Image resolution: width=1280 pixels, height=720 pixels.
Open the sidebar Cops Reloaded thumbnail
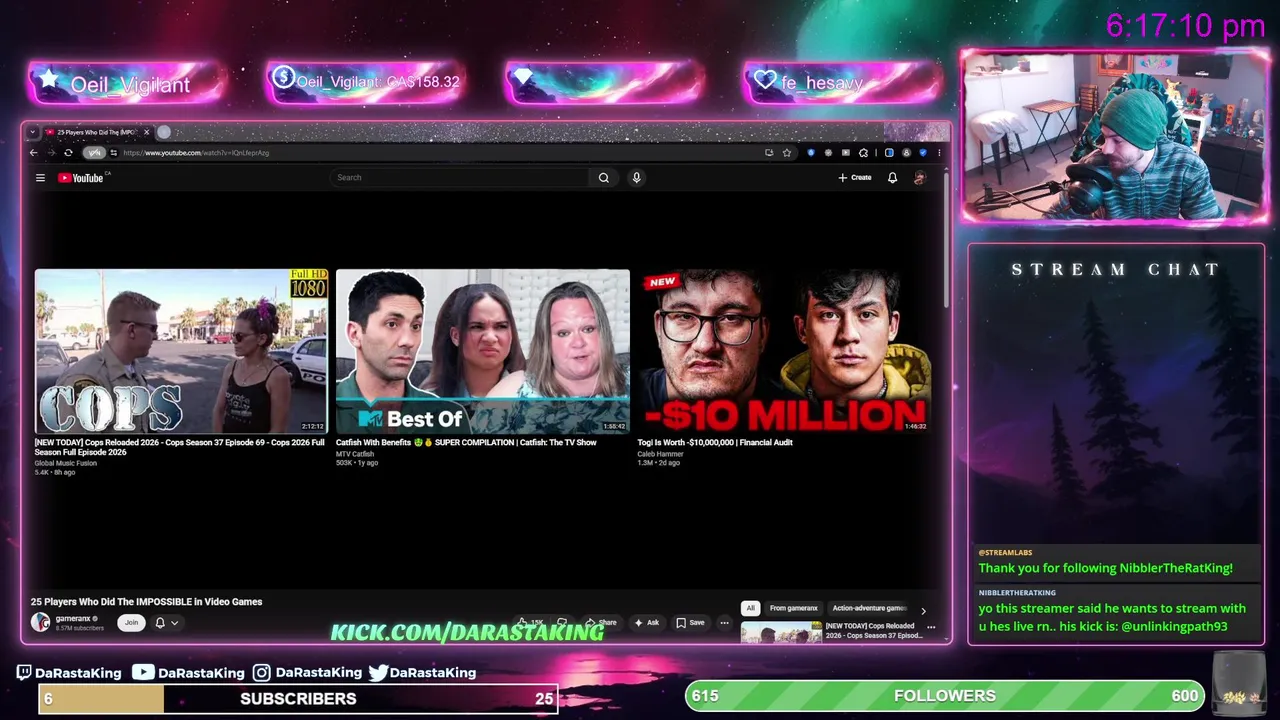pos(781,632)
